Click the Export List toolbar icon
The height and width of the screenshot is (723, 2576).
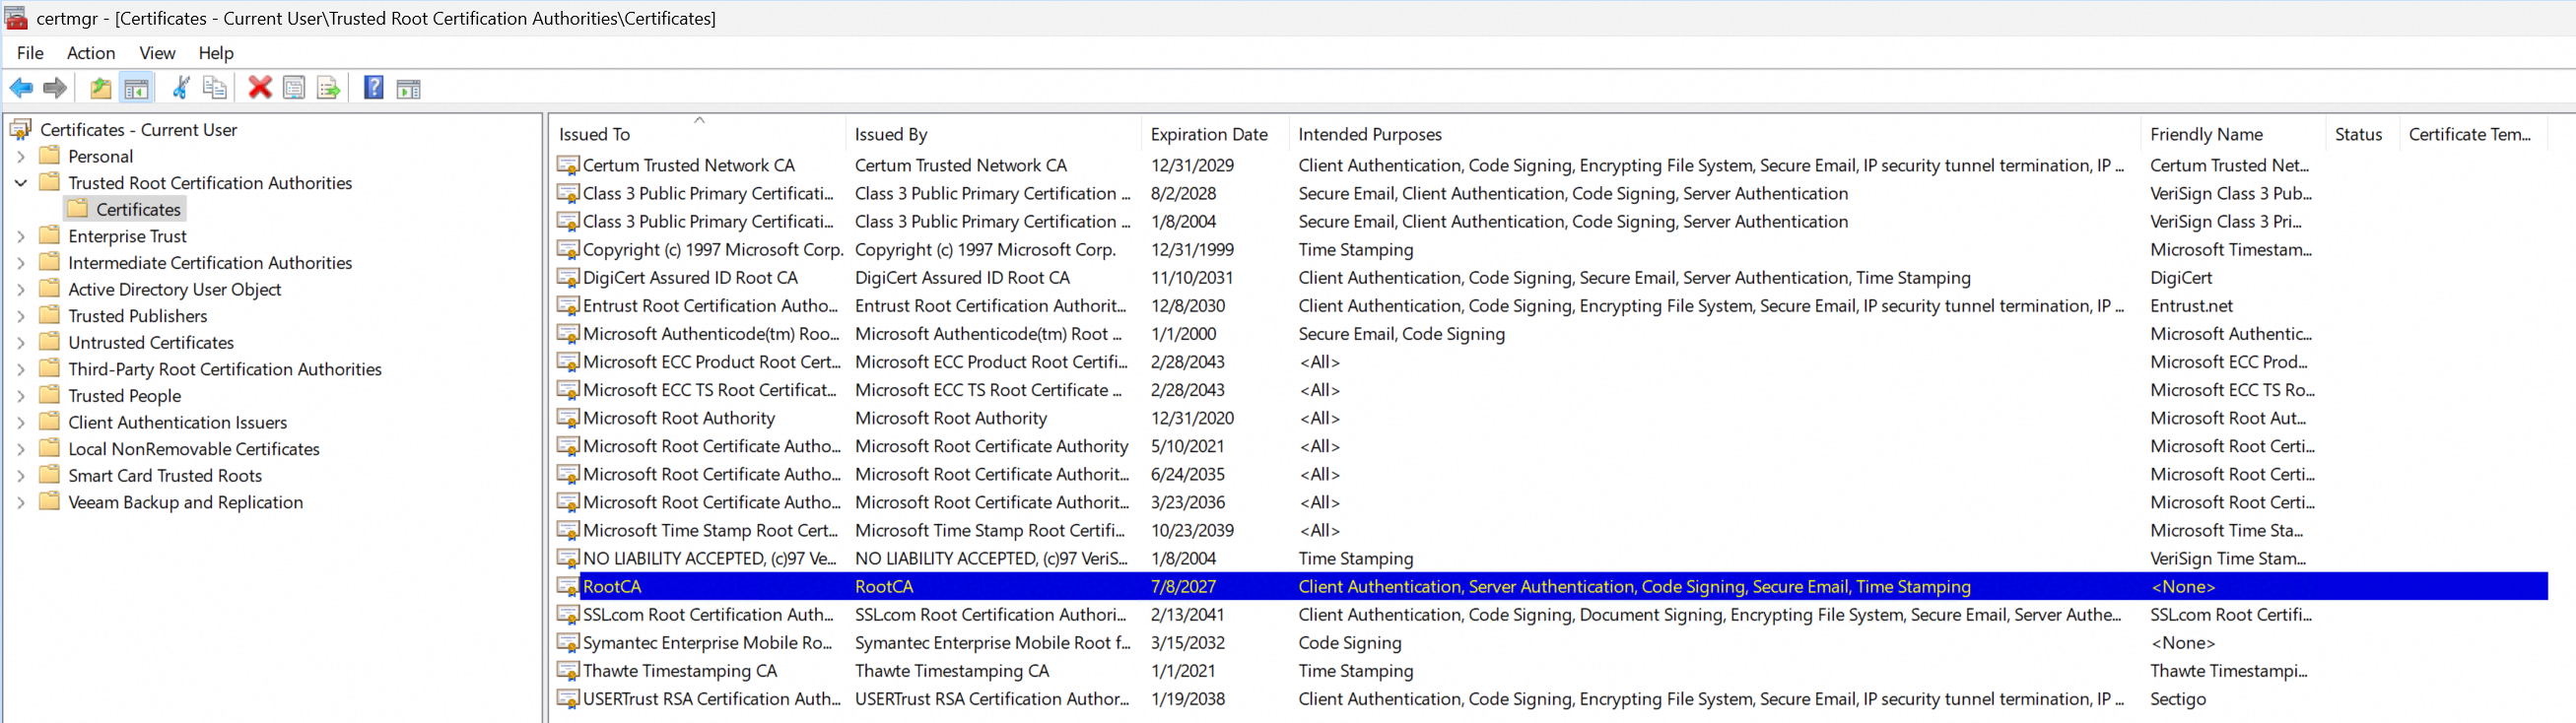point(328,88)
